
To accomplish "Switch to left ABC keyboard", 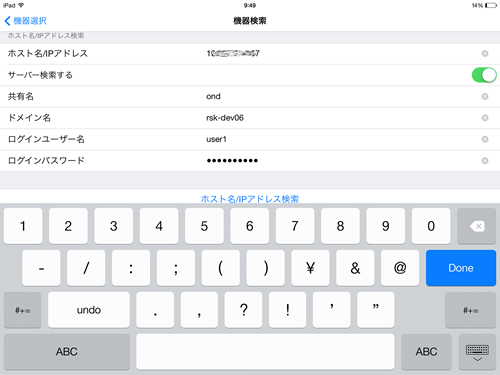I will tap(67, 352).
